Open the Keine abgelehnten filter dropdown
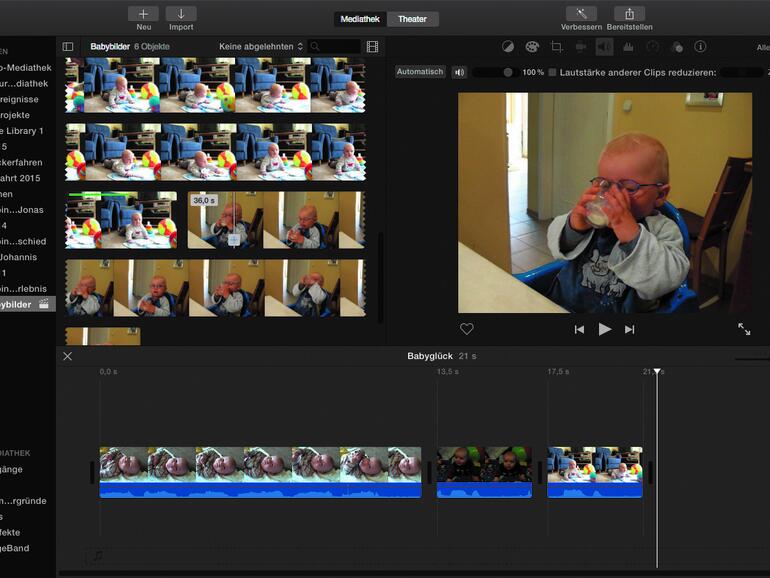This screenshot has width=770, height=578. point(261,47)
